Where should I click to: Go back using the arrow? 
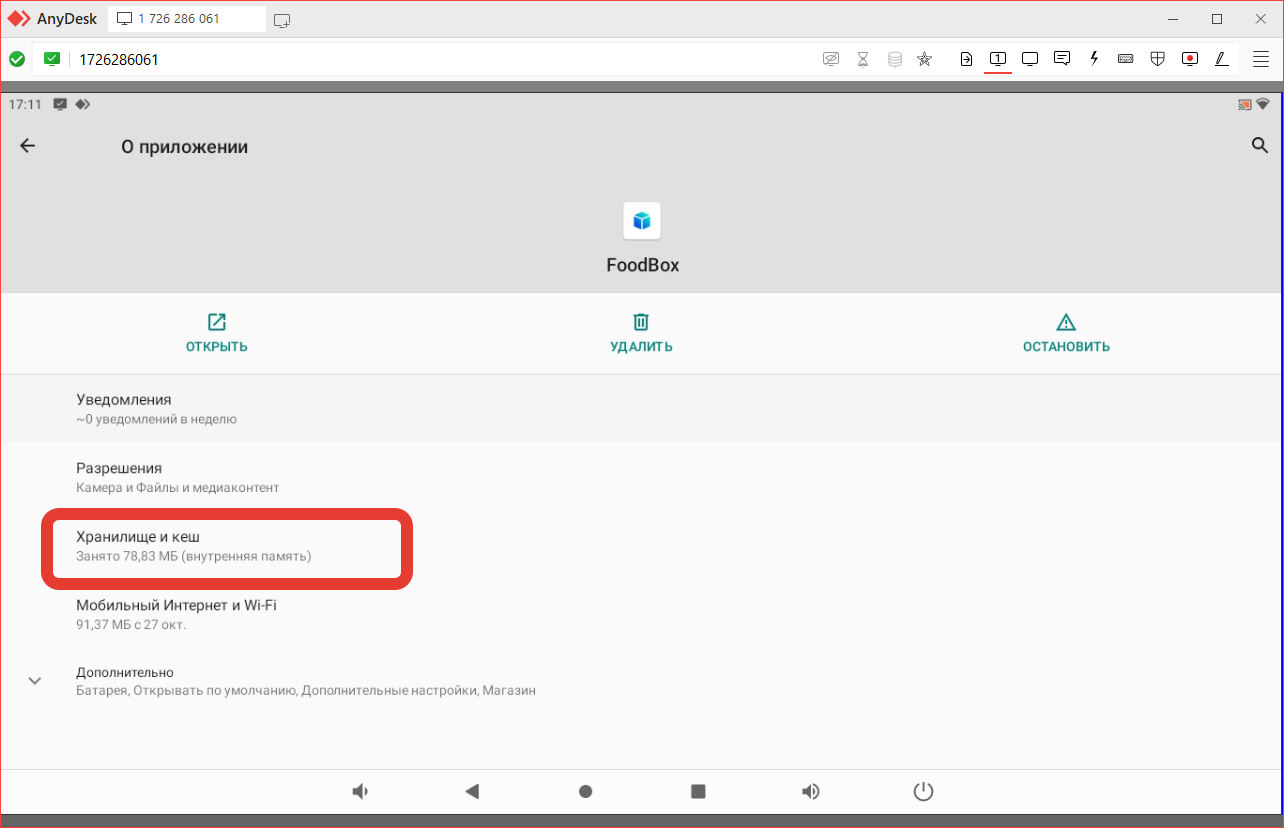click(x=27, y=146)
